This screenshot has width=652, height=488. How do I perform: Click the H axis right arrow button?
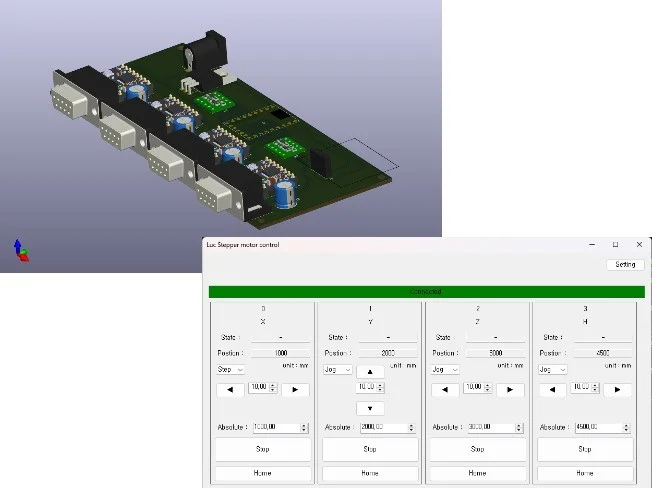pos(617,389)
